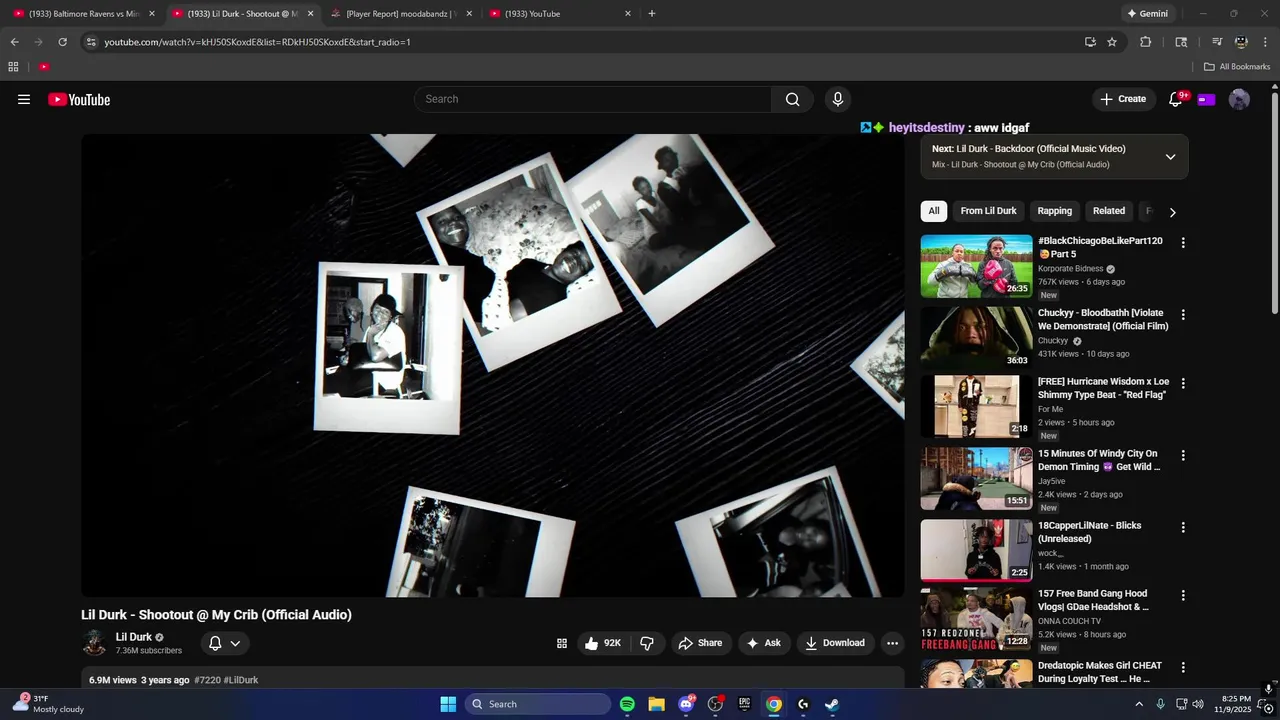Select the All filter chip
1280x720 pixels.
tap(934, 211)
